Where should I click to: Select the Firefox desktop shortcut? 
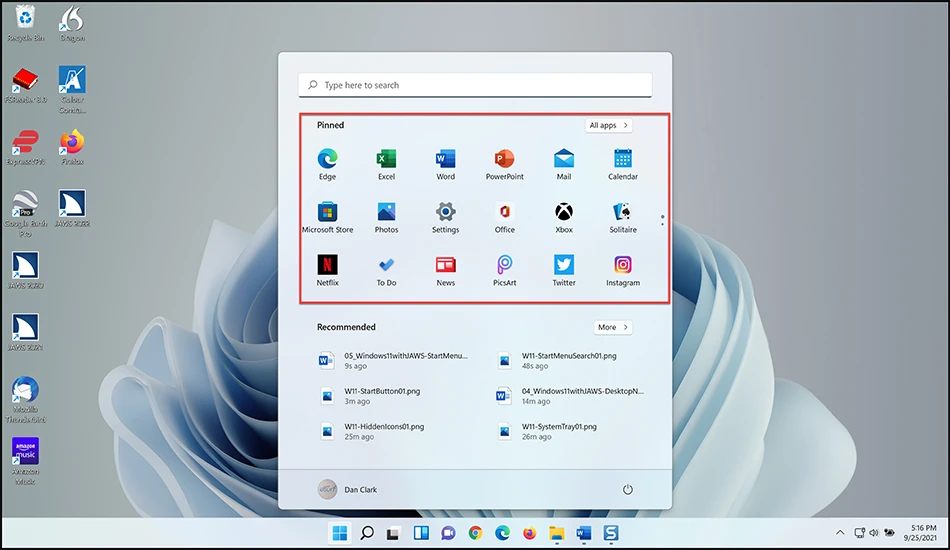[x=72, y=147]
